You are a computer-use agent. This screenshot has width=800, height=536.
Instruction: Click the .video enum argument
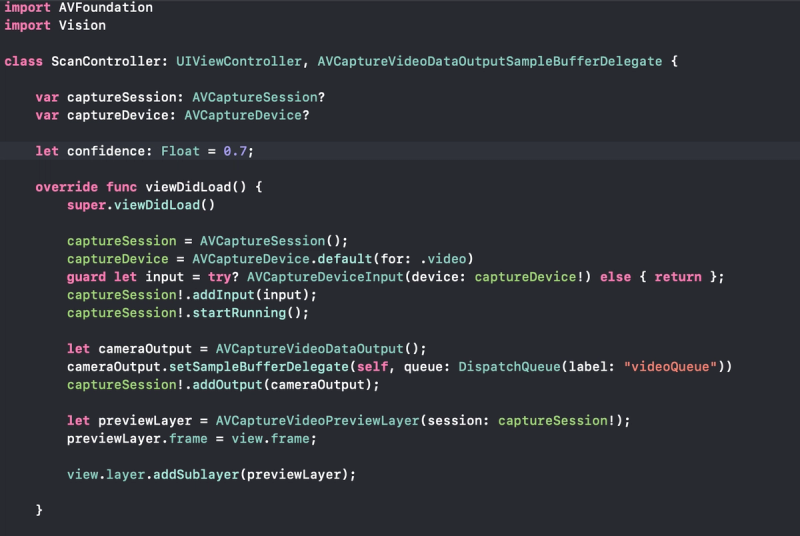(443, 259)
